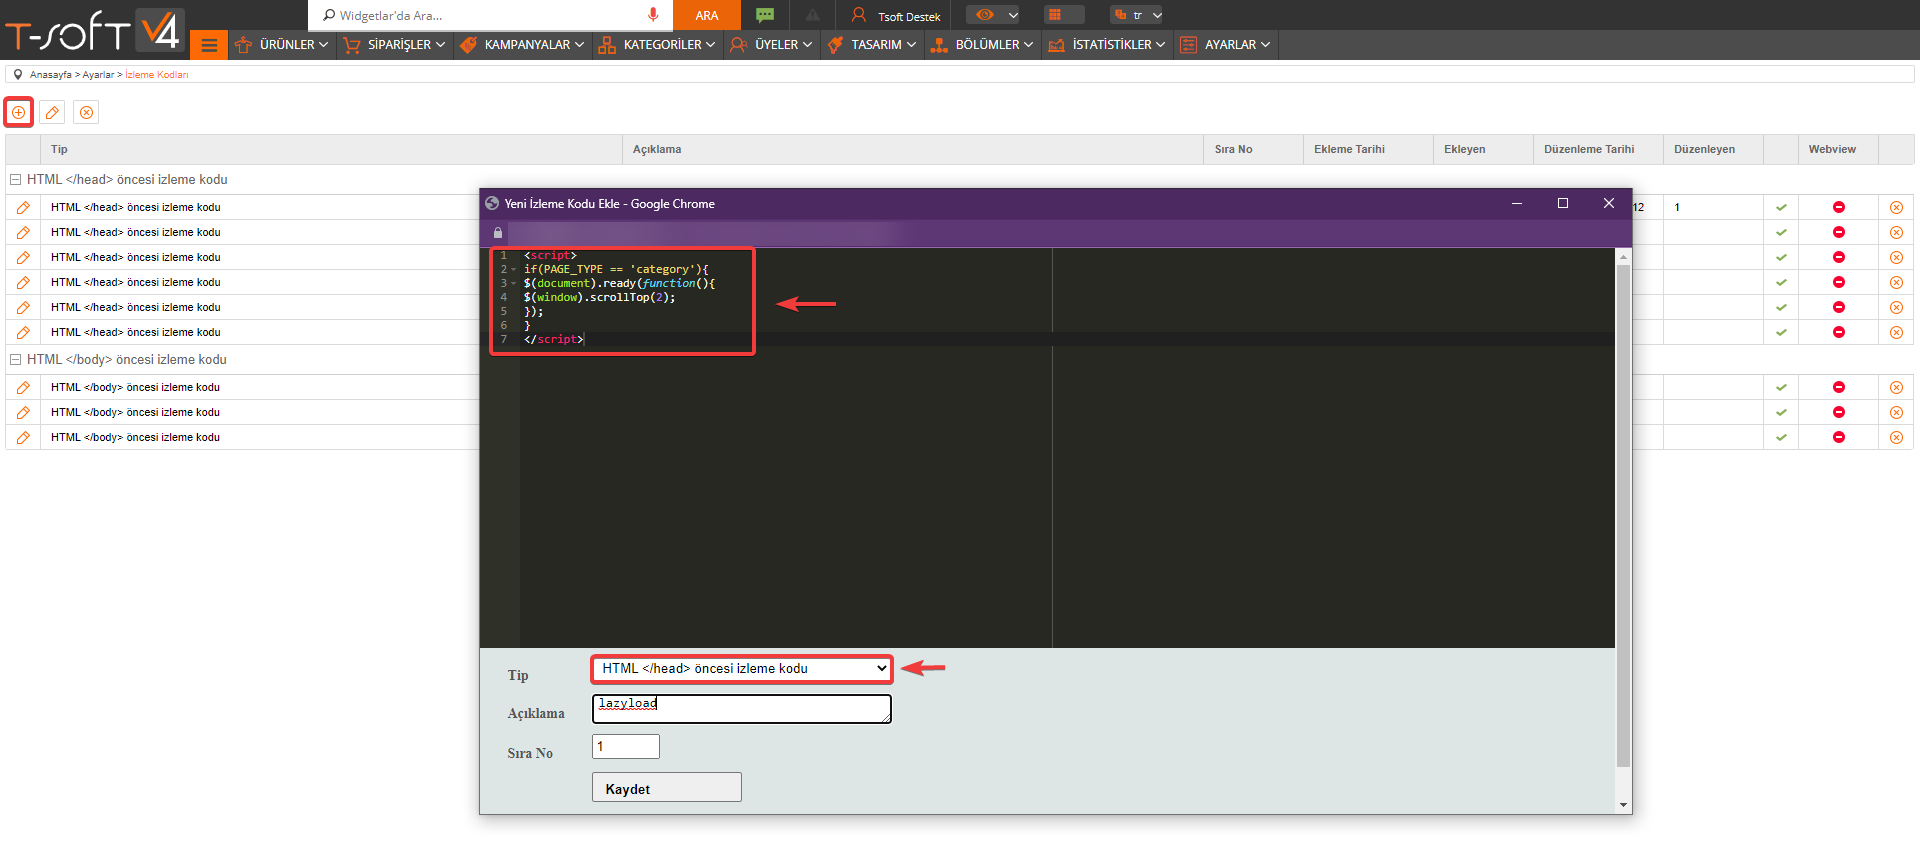Open the KAMPANYALAR menu
The width and height of the screenshot is (1920, 841).
521,45
